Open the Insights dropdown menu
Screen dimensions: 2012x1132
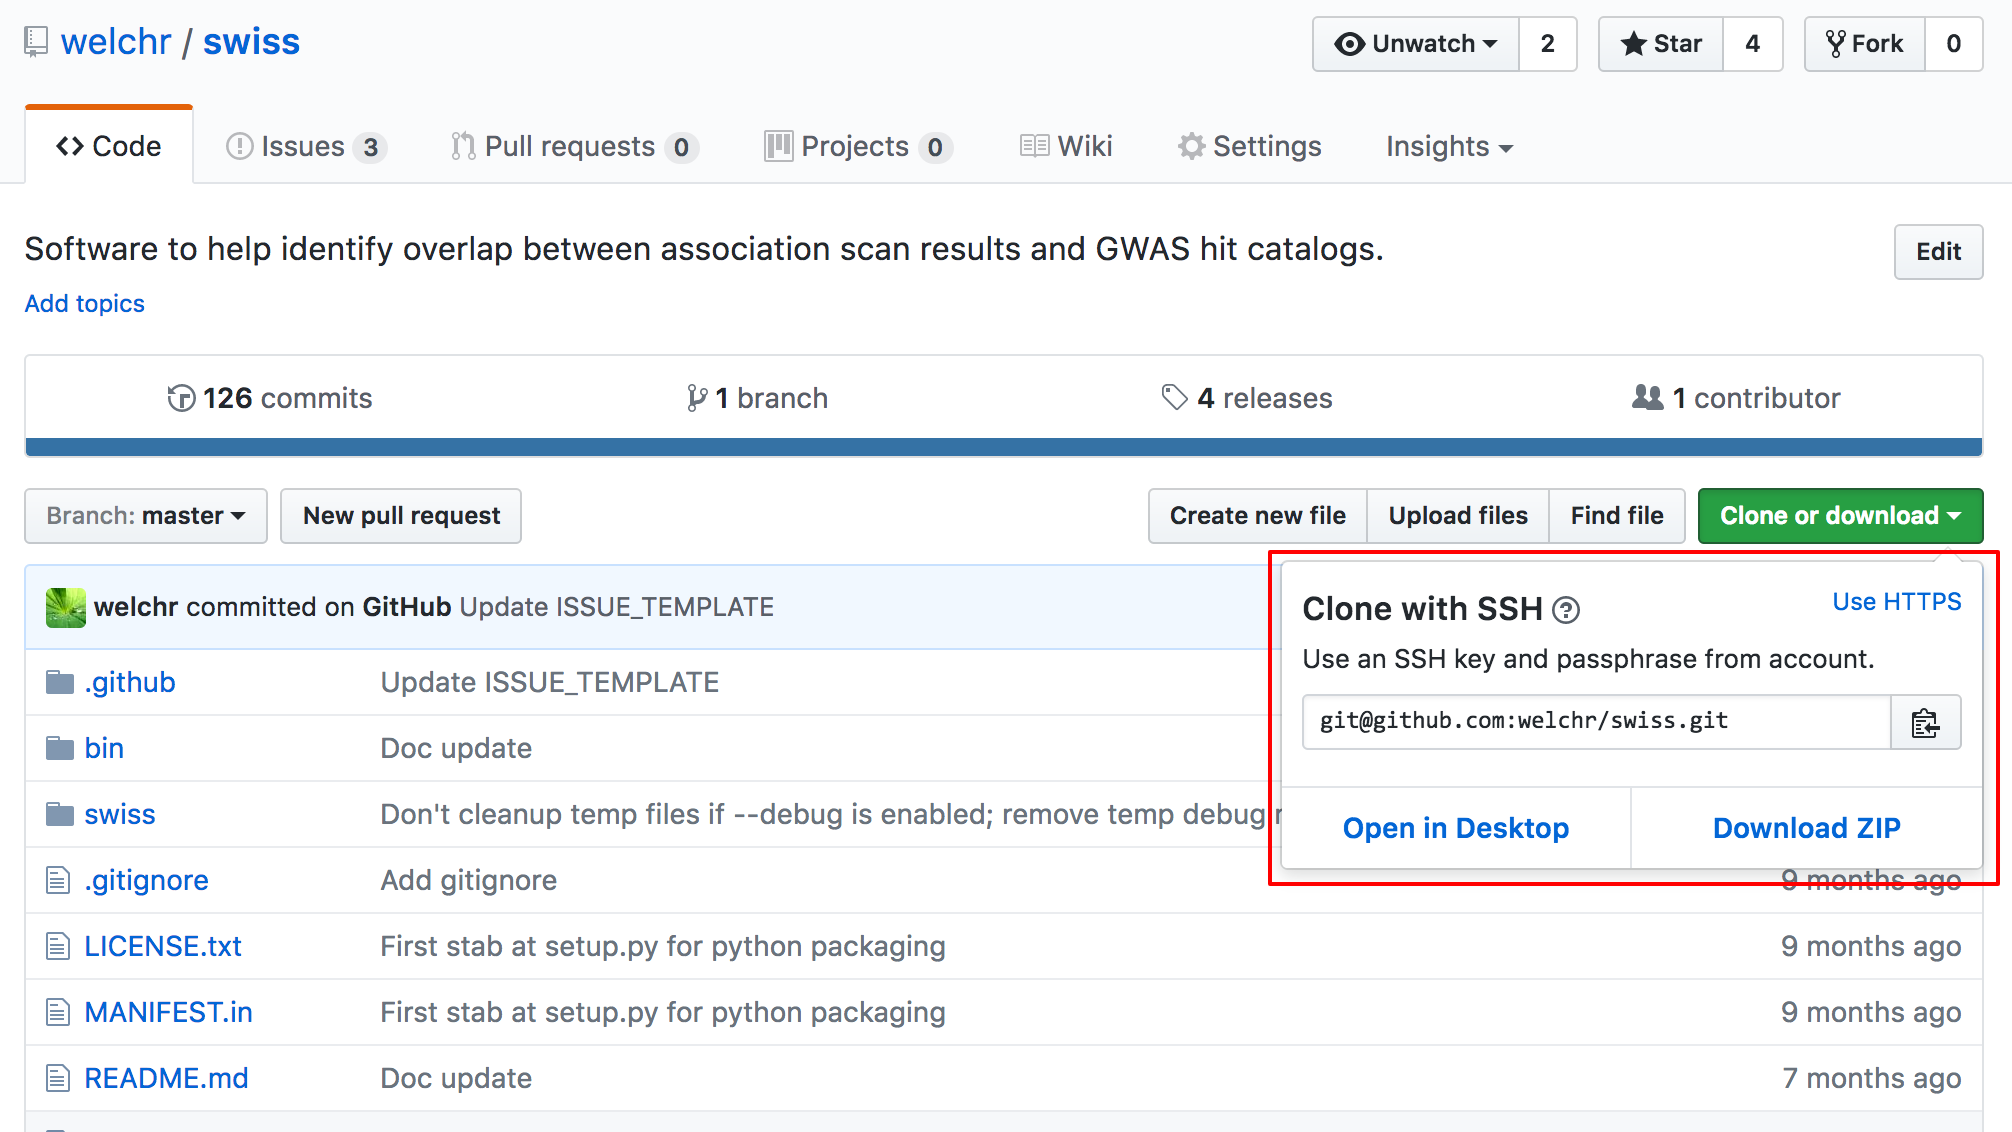pyautogui.click(x=1448, y=147)
